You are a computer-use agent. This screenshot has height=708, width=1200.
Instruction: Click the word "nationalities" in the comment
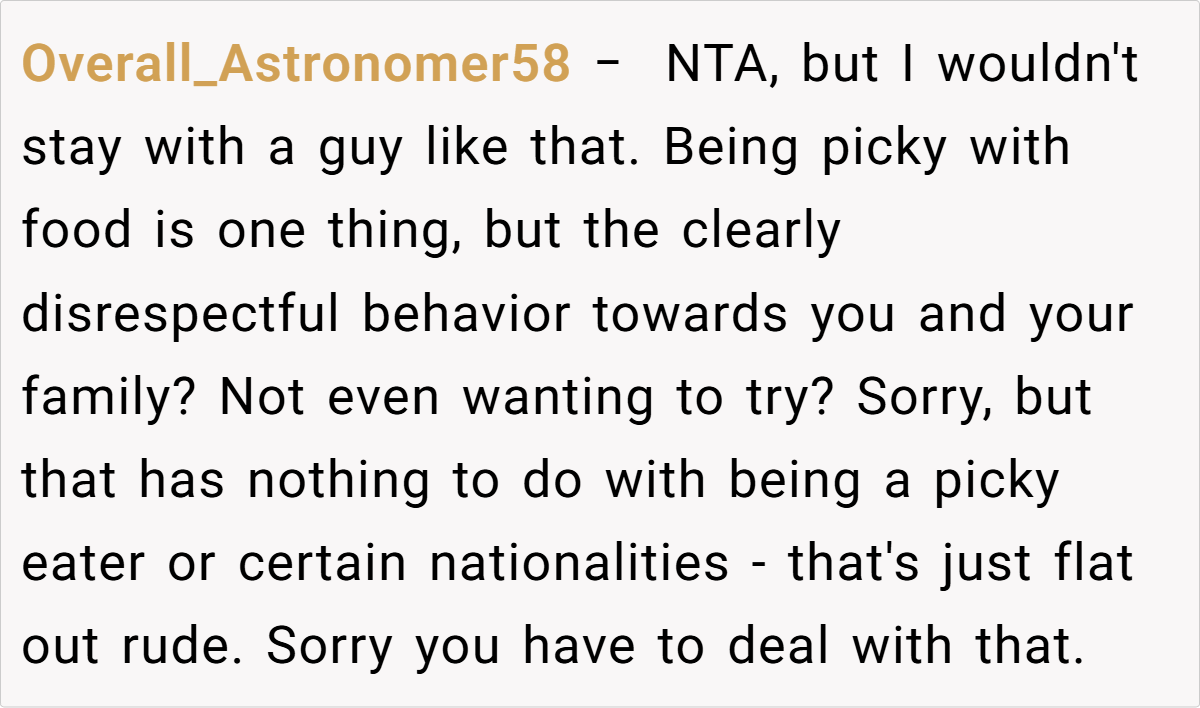click(579, 564)
